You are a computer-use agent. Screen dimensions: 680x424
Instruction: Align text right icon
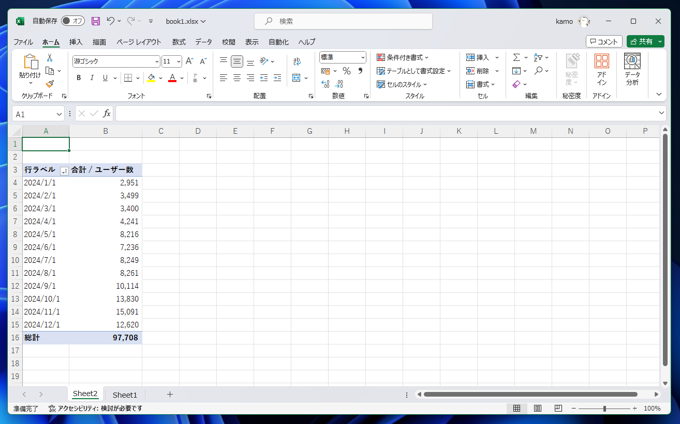click(250, 78)
